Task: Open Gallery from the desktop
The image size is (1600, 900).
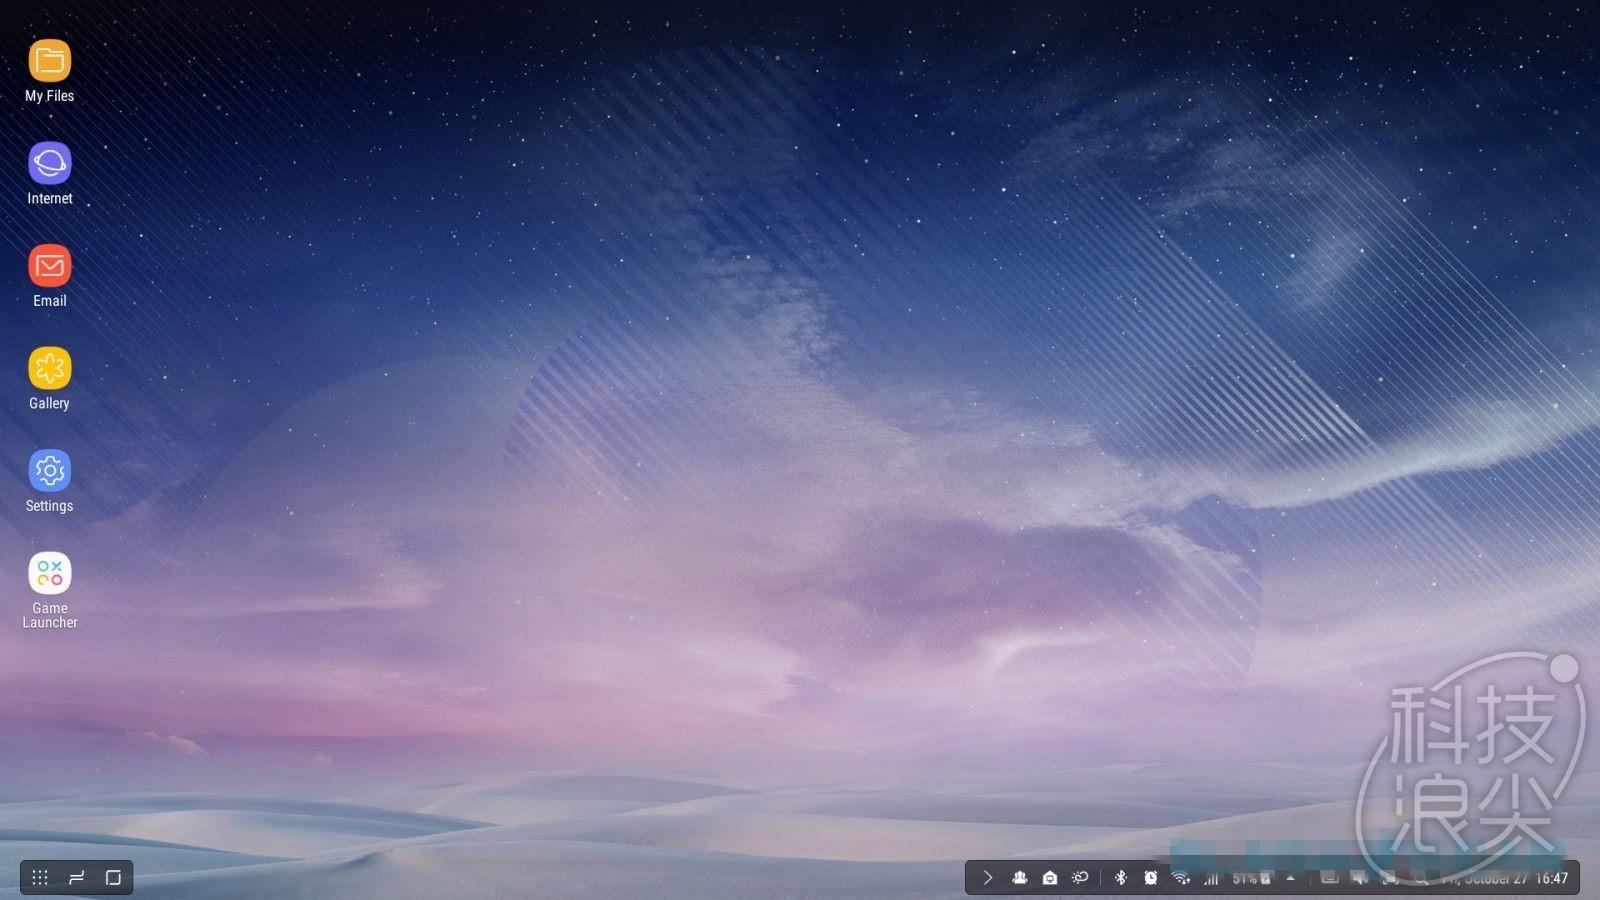Action: [x=49, y=370]
